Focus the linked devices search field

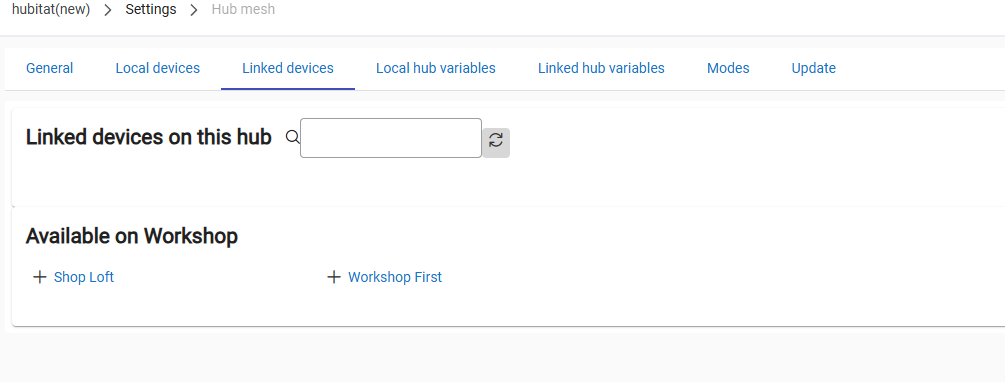(x=391, y=138)
